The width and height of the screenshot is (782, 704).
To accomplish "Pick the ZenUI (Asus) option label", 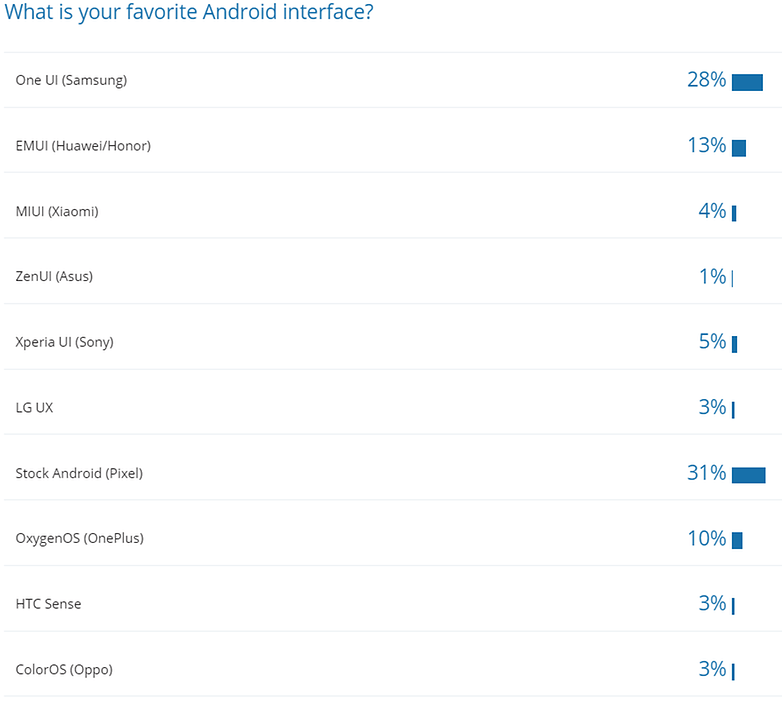I will pyautogui.click(x=54, y=276).
